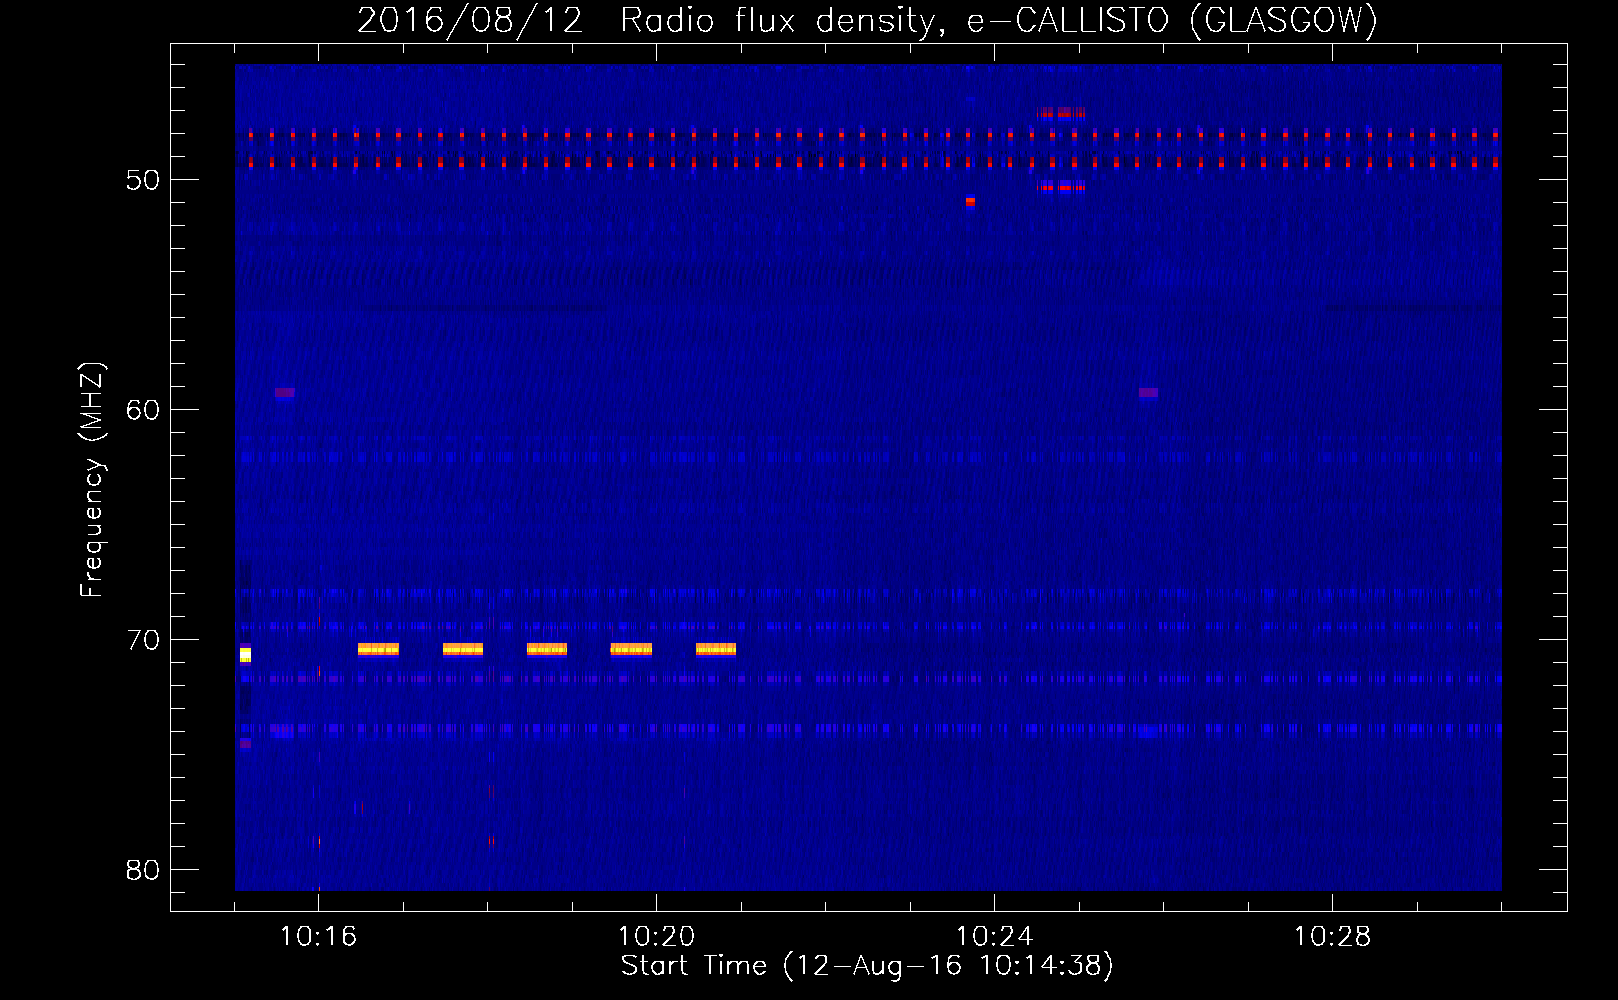1618x1000 pixels.
Task: Click the isolated red spot near 51 MHz before 10:24
Action: click(x=970, y=202)
